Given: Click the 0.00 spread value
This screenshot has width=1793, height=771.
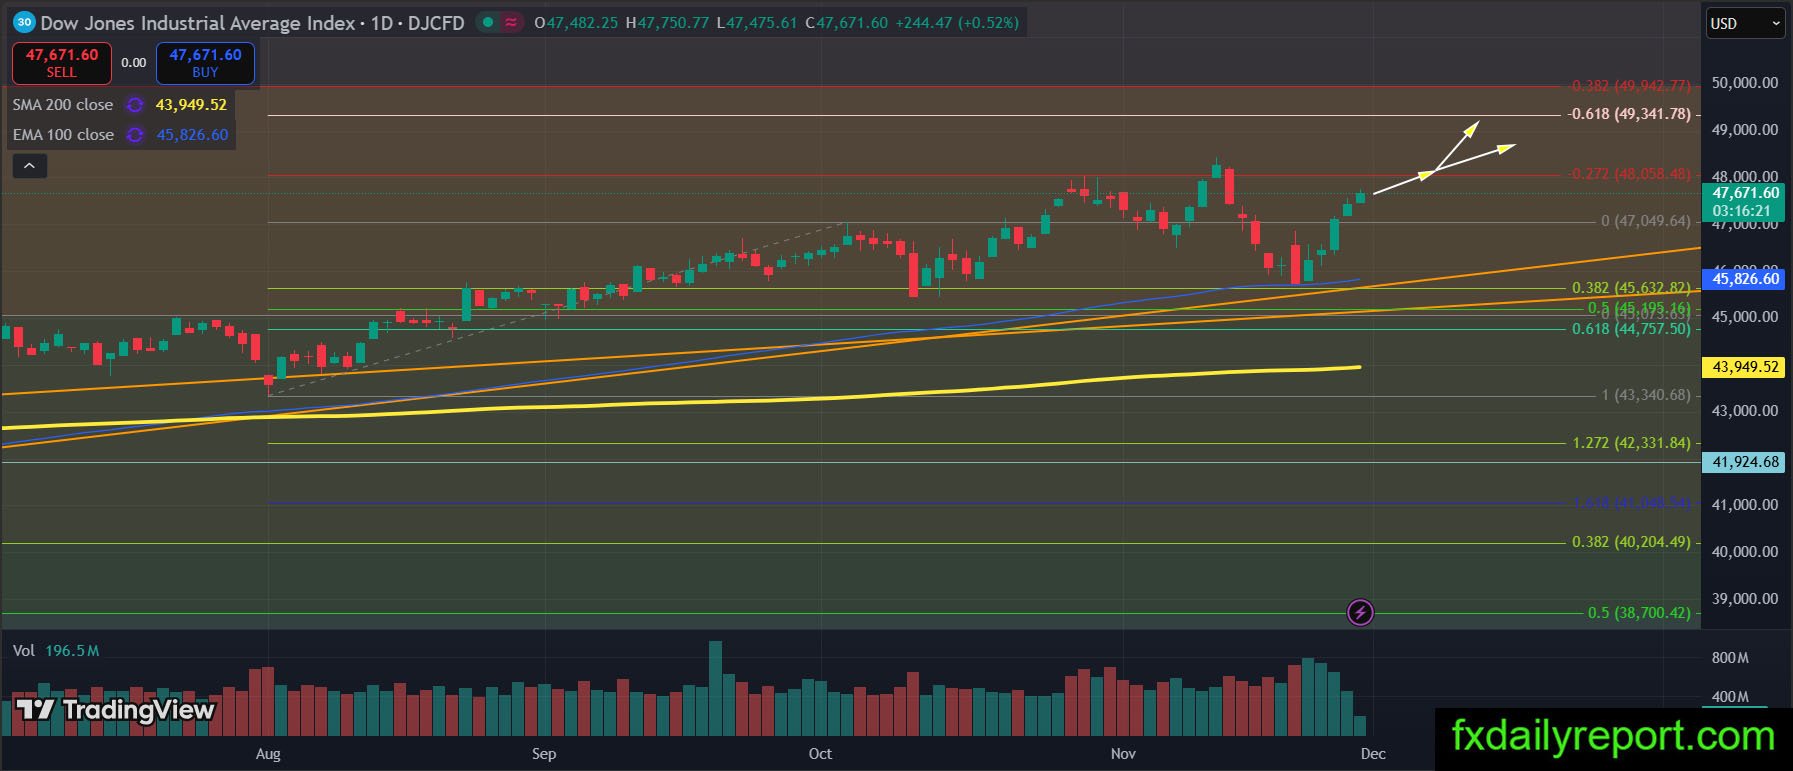Looking at the screenshot, I should [134, 62].
